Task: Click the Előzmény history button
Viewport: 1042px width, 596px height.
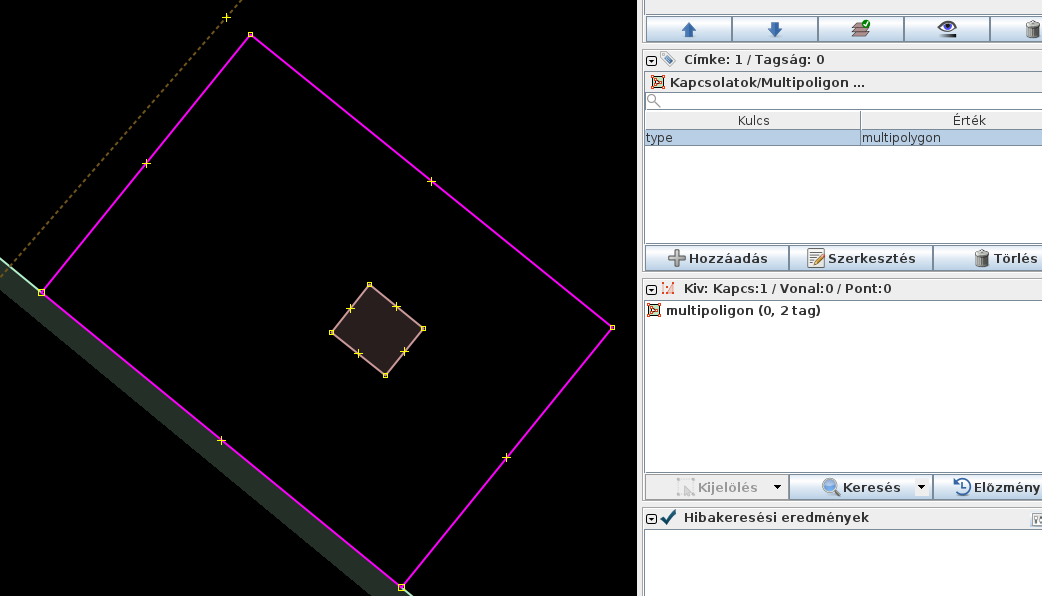Action: [x=988, y=487]
